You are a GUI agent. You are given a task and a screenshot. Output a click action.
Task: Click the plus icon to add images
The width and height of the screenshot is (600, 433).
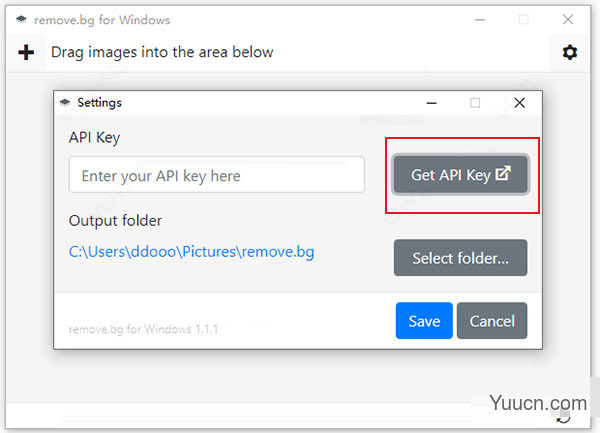[26, 52]
